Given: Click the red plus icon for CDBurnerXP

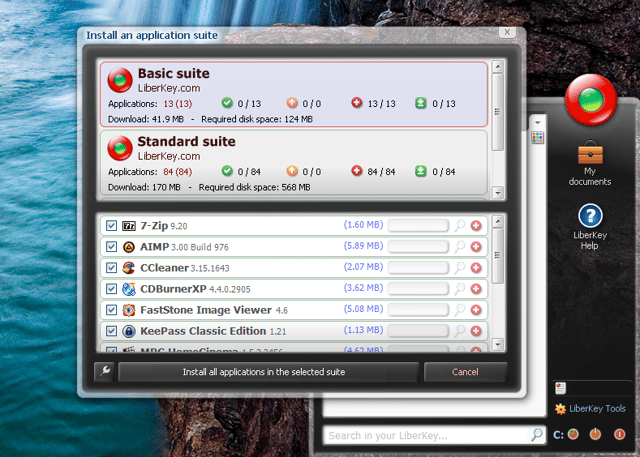Looking at the screenshot, I should click(x=476, y=289).
